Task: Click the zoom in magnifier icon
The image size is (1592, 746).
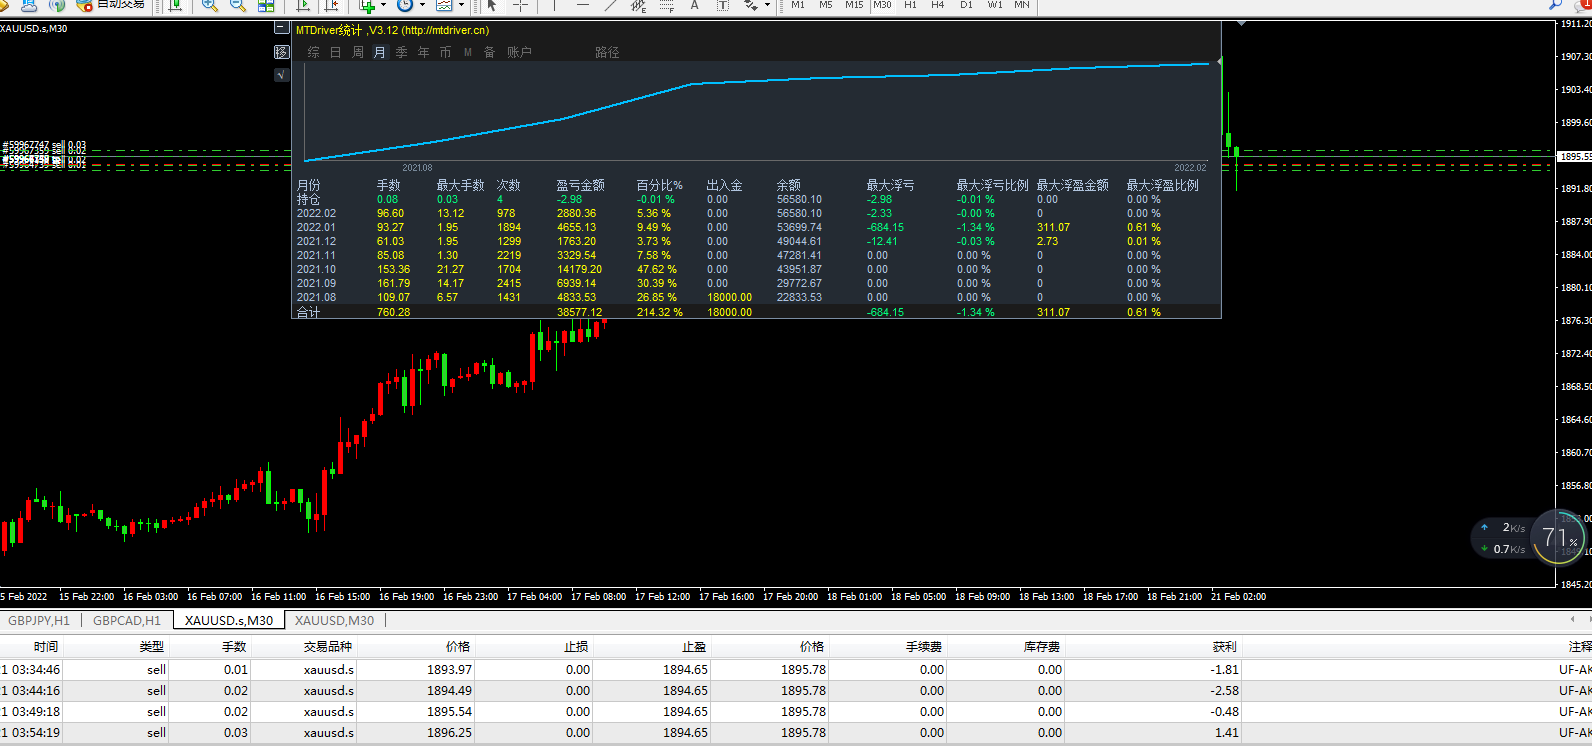Action: tap(209, 5)
